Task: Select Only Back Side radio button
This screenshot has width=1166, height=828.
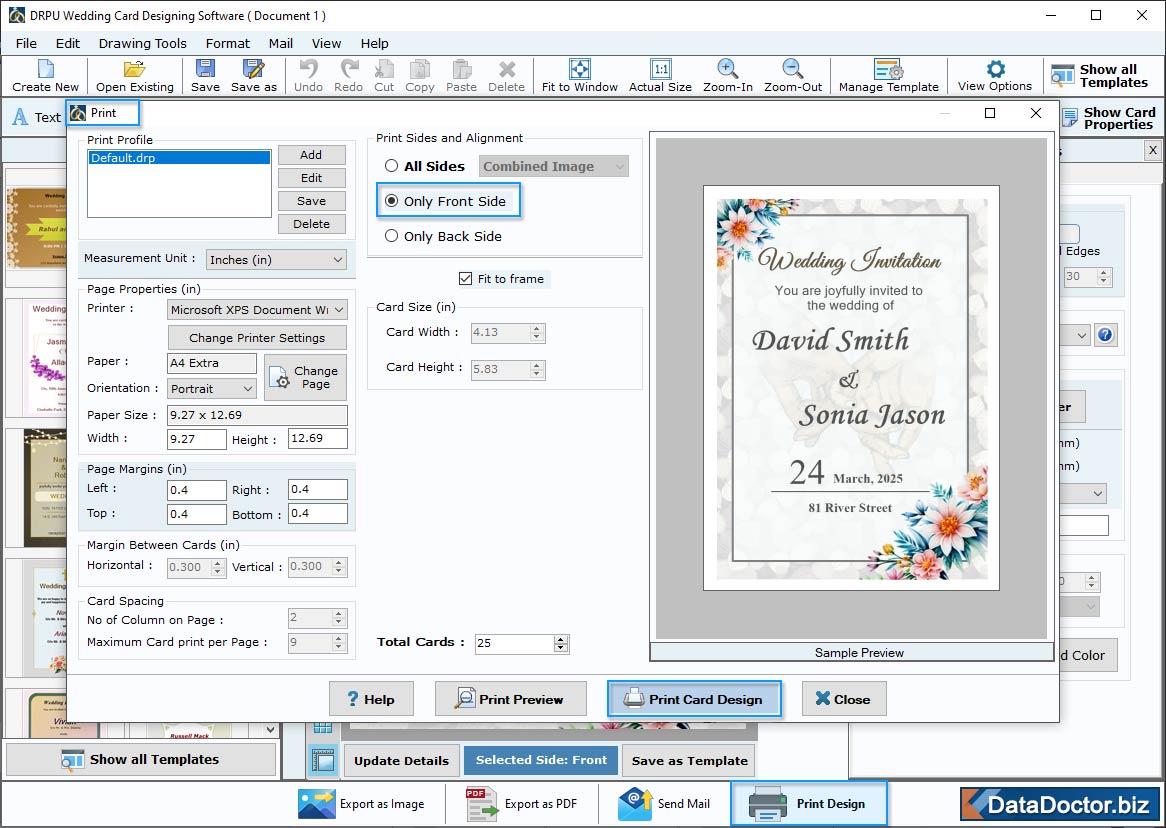Action: click(391, 236)
